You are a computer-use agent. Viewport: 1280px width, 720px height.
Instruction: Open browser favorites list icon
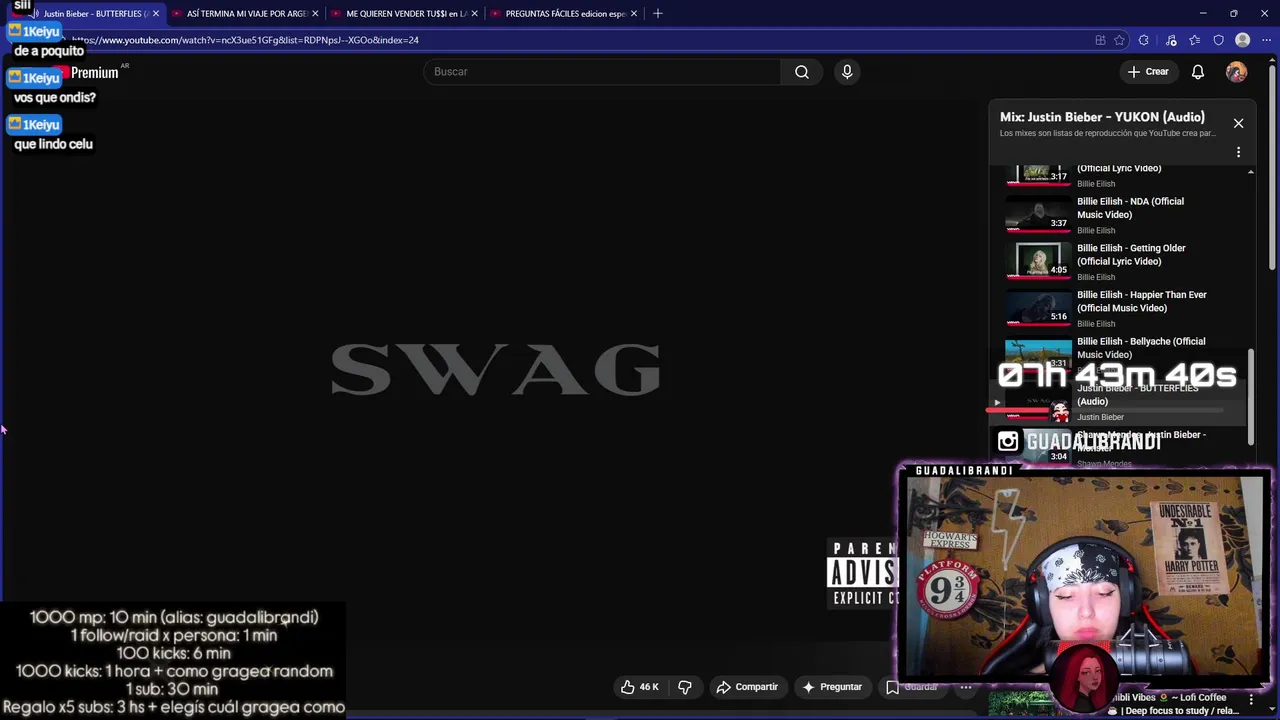(1195, 40)
